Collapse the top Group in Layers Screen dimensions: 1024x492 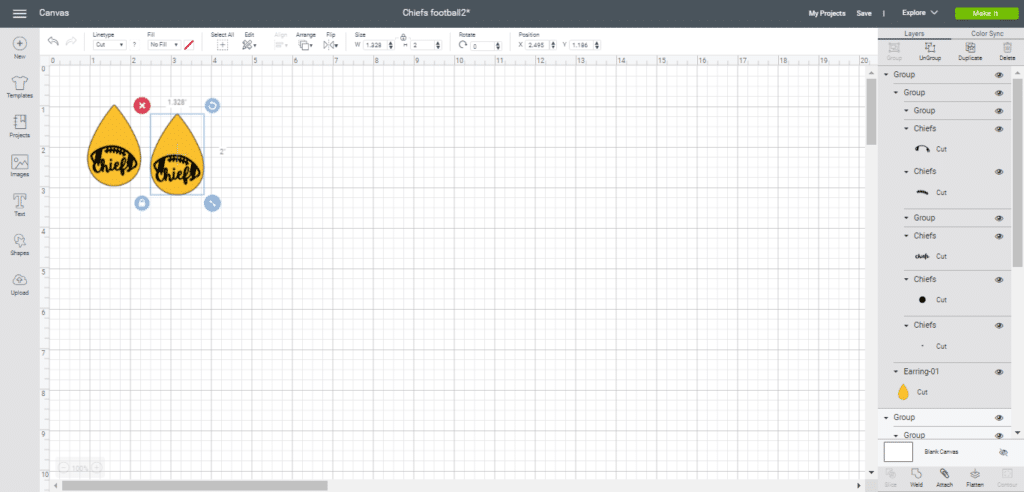[x=886, y=76]
